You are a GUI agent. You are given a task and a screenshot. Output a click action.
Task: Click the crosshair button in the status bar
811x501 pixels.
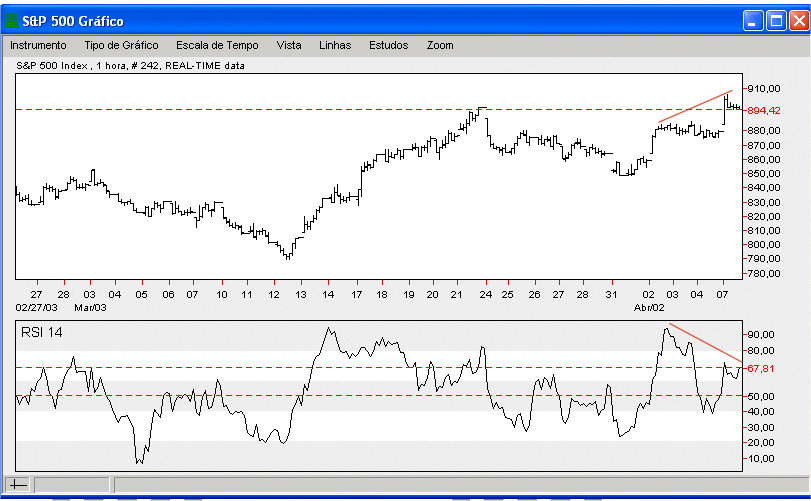click(x=18, y=484)
